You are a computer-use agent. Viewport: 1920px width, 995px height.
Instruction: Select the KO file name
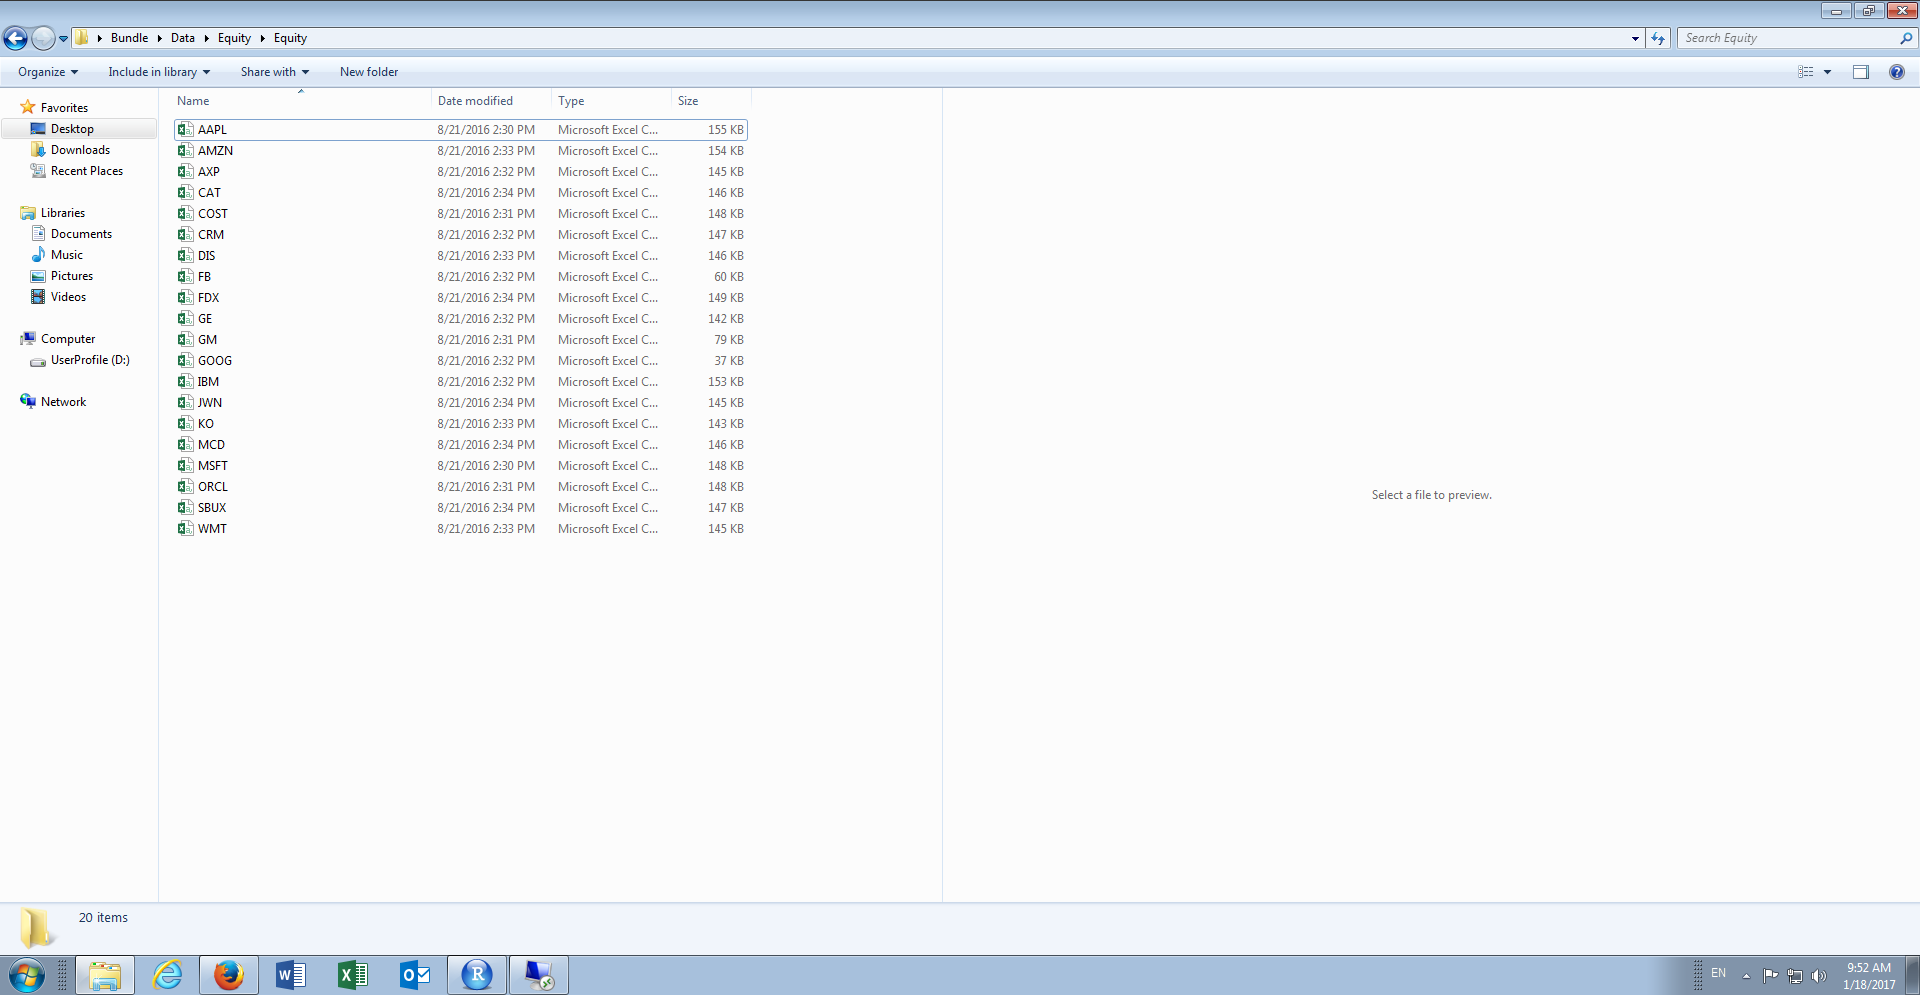[206, 424]
